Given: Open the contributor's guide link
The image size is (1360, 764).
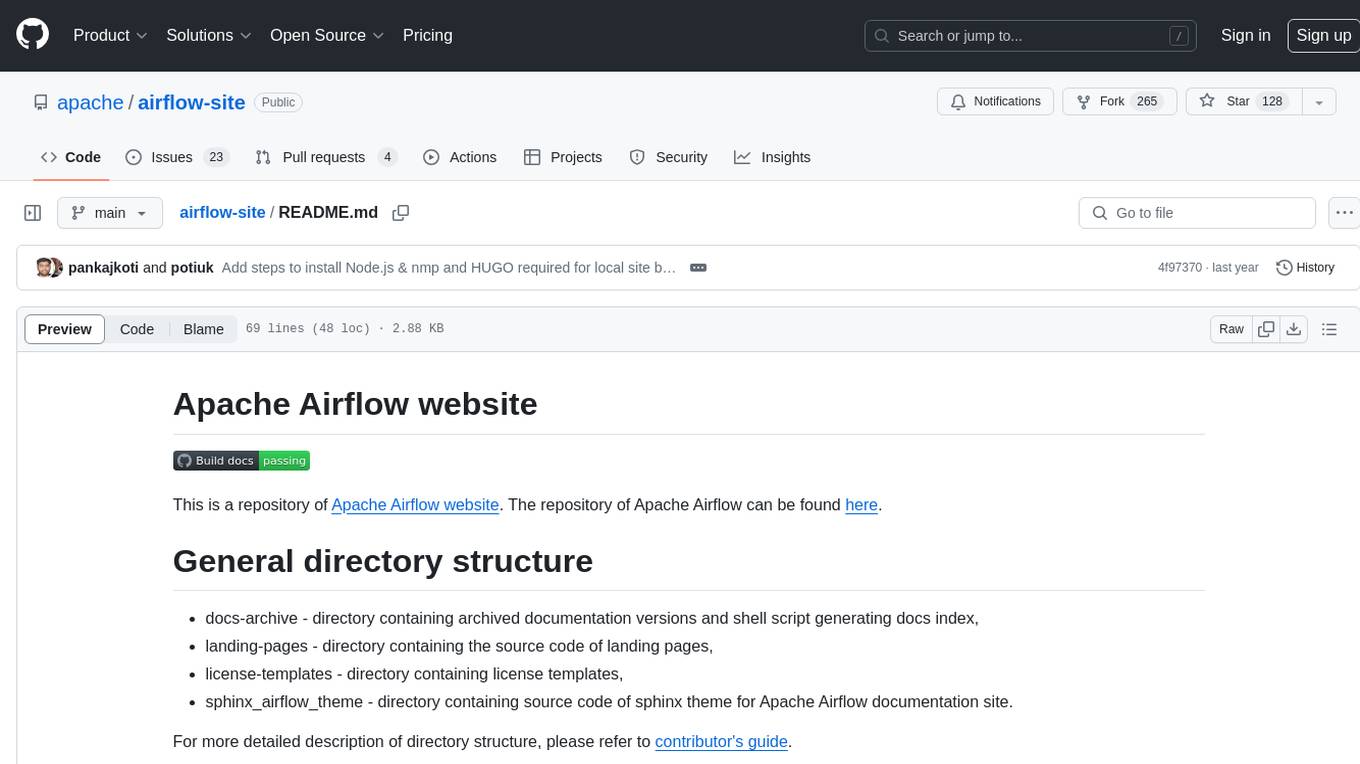Looking at the screenshot, I should click(x=722, y=742).
